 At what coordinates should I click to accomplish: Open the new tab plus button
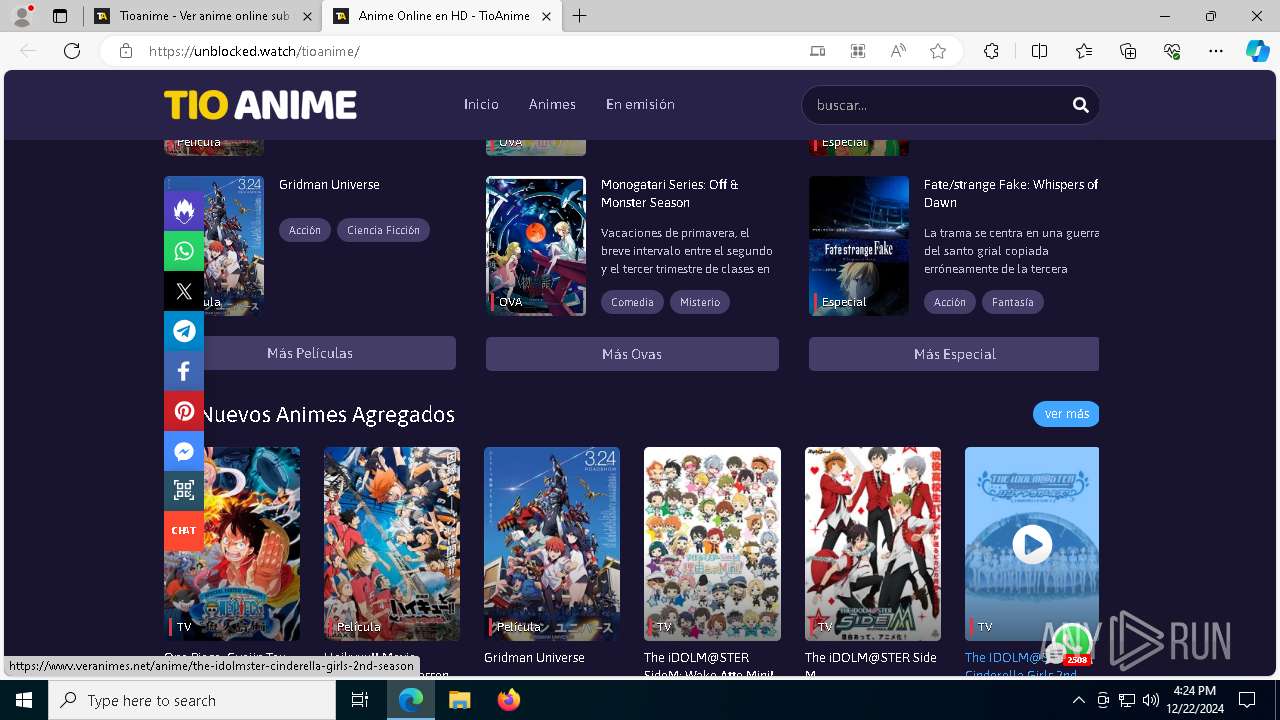580,16
